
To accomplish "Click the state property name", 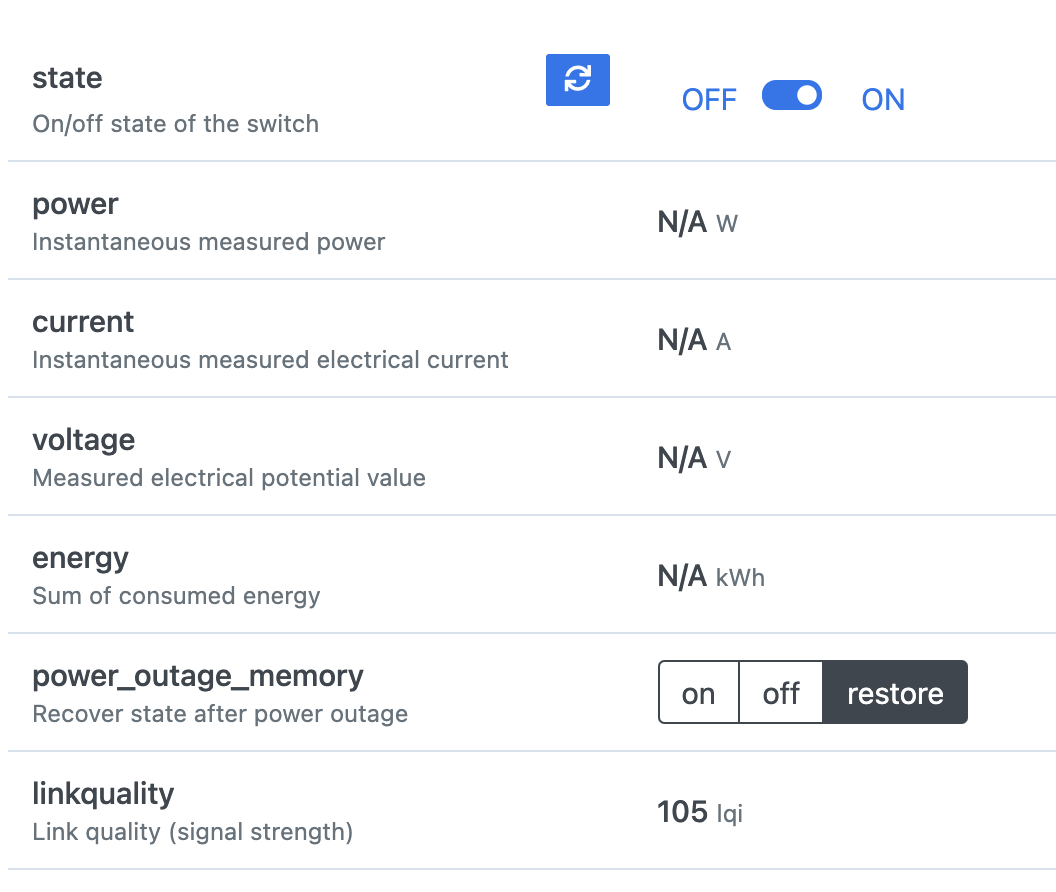I will point(67,78).
